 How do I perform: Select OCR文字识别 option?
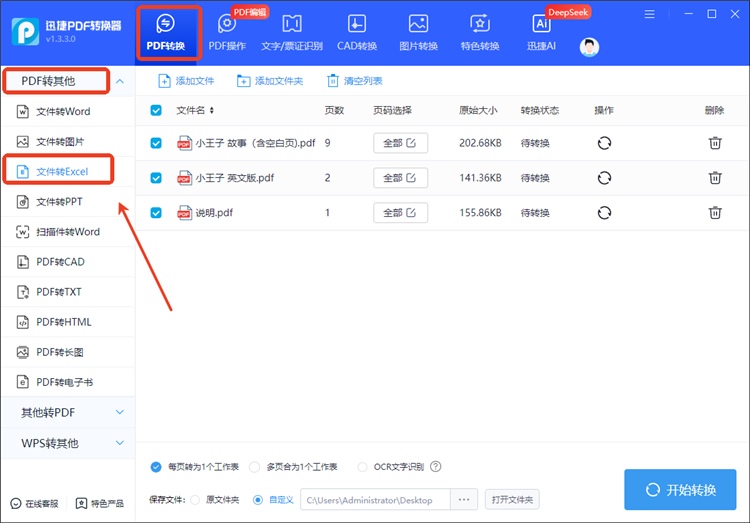pos(363,467)
